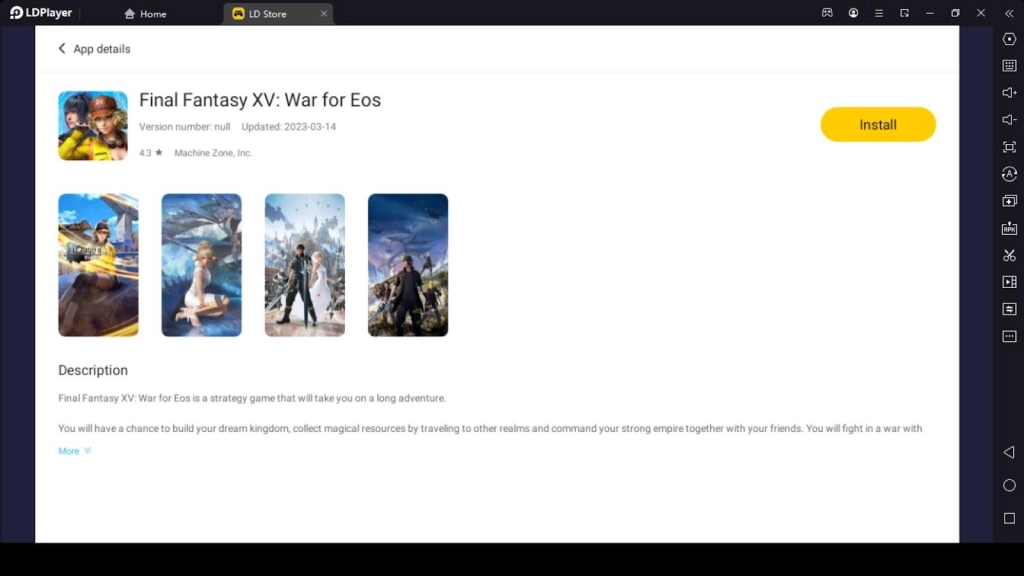Open the settings hexagon icon in the sidebar

(1009, 39)
